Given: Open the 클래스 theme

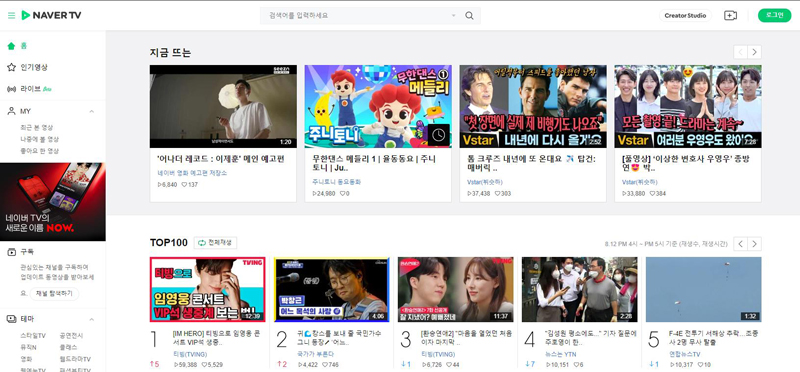Looking at the screenshot, I should (x=68, y=347).
